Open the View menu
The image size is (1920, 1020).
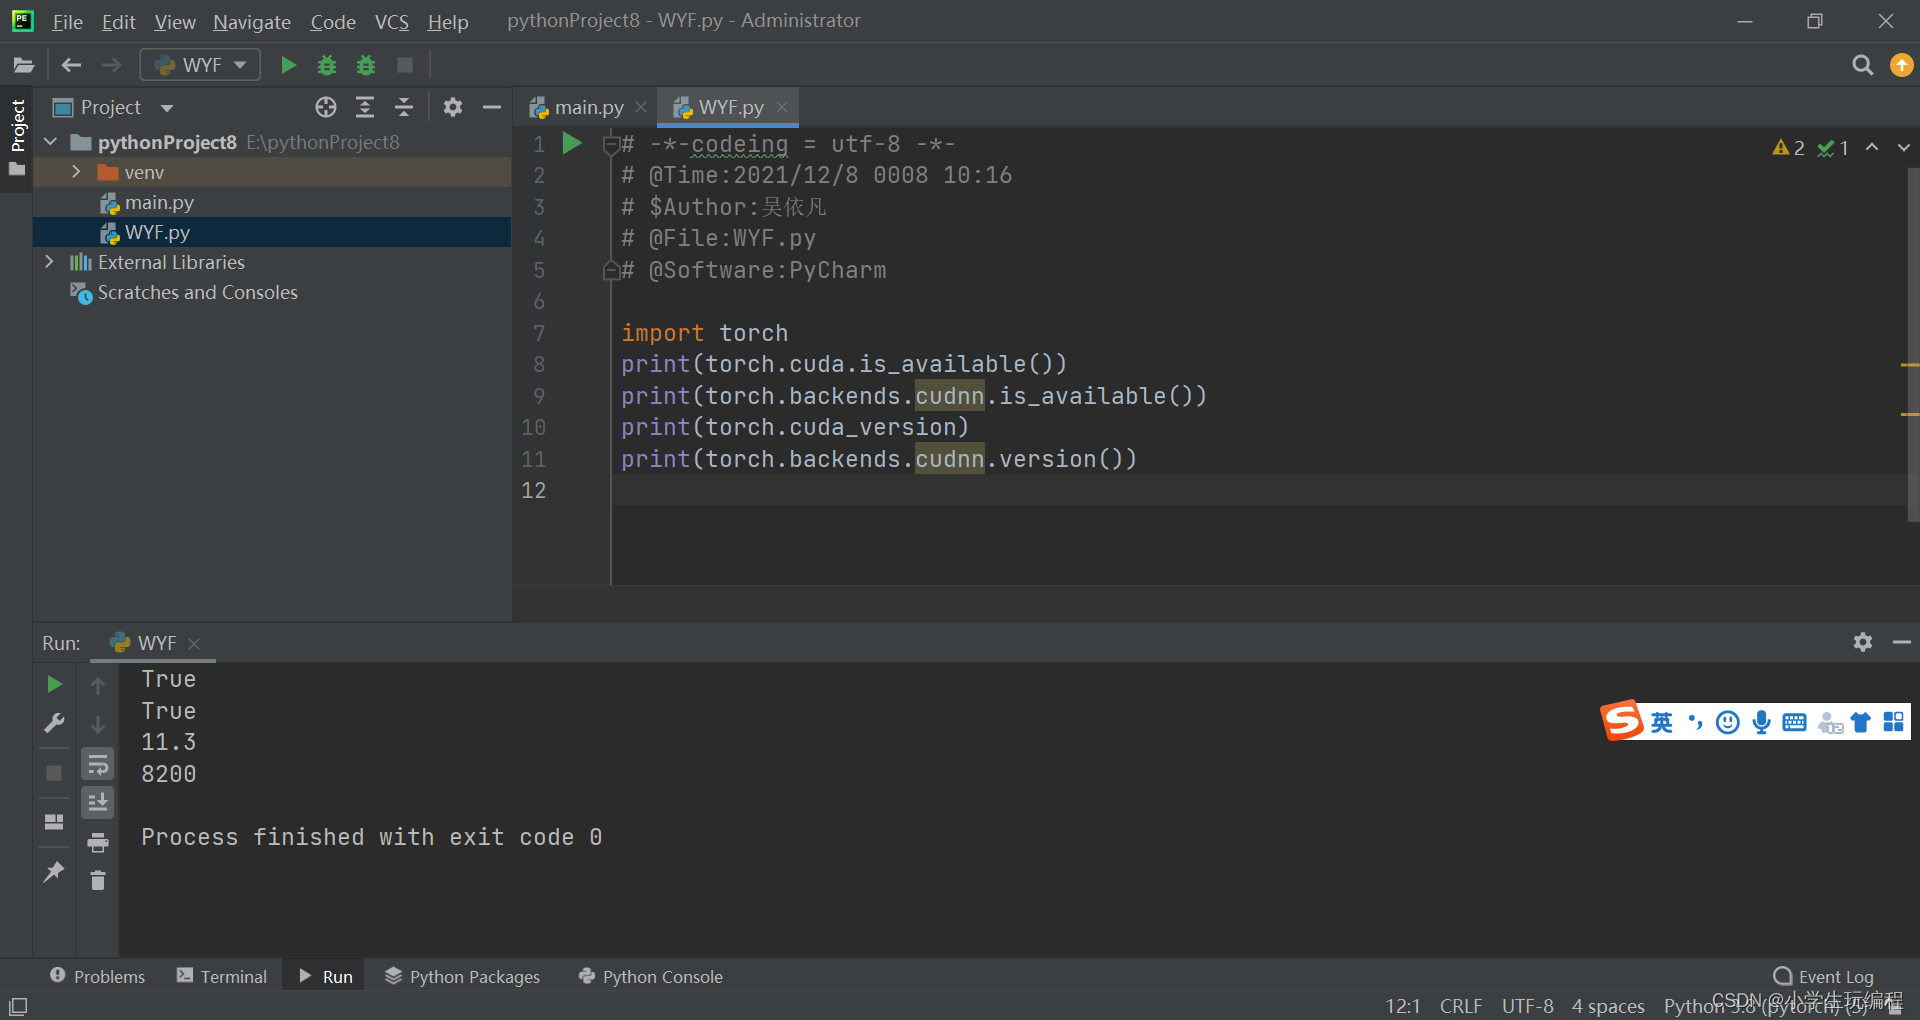pyautogui.click(x=174, y=21)
